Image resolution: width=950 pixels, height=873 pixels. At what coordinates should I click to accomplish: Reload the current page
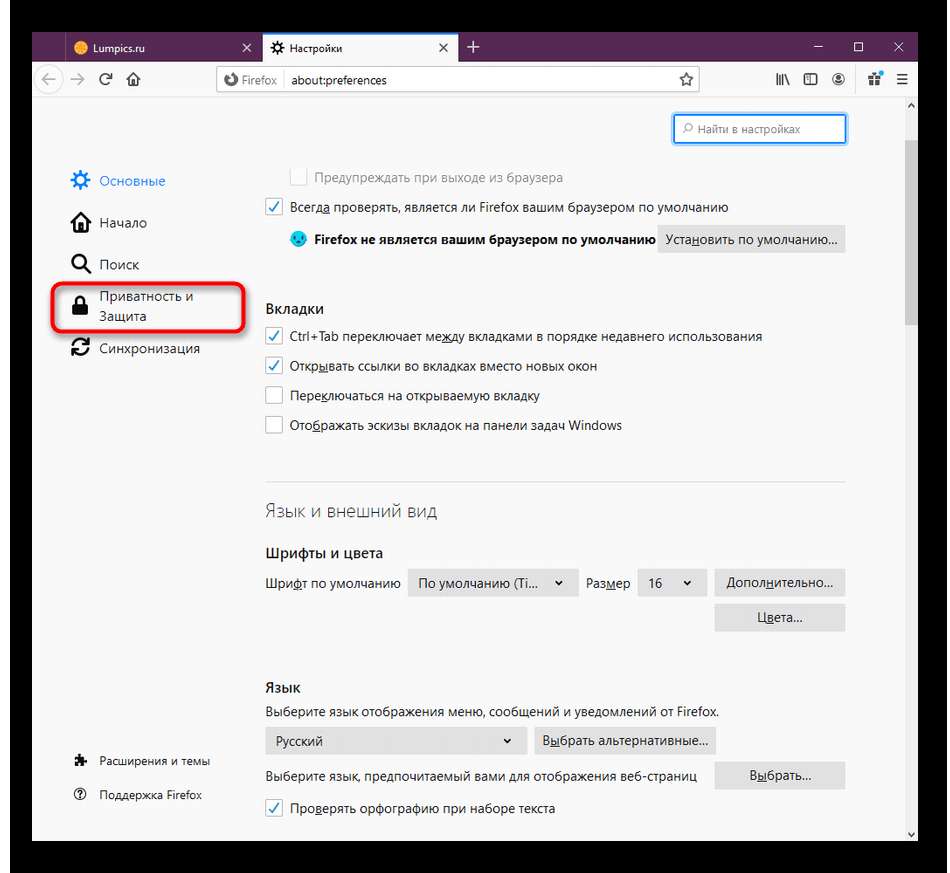point(105,79)
